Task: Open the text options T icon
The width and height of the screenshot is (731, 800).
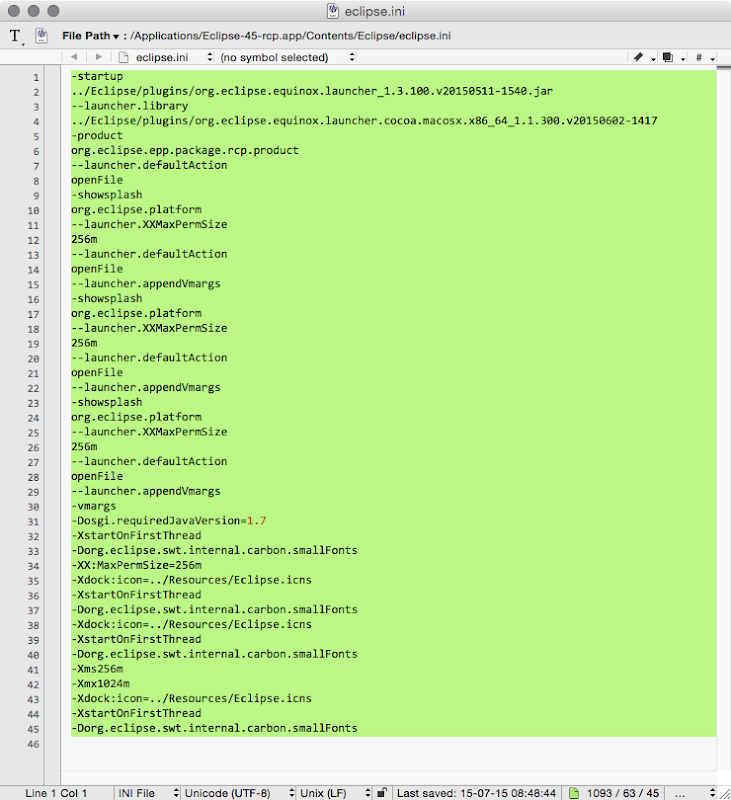Action: click(16, 36)
